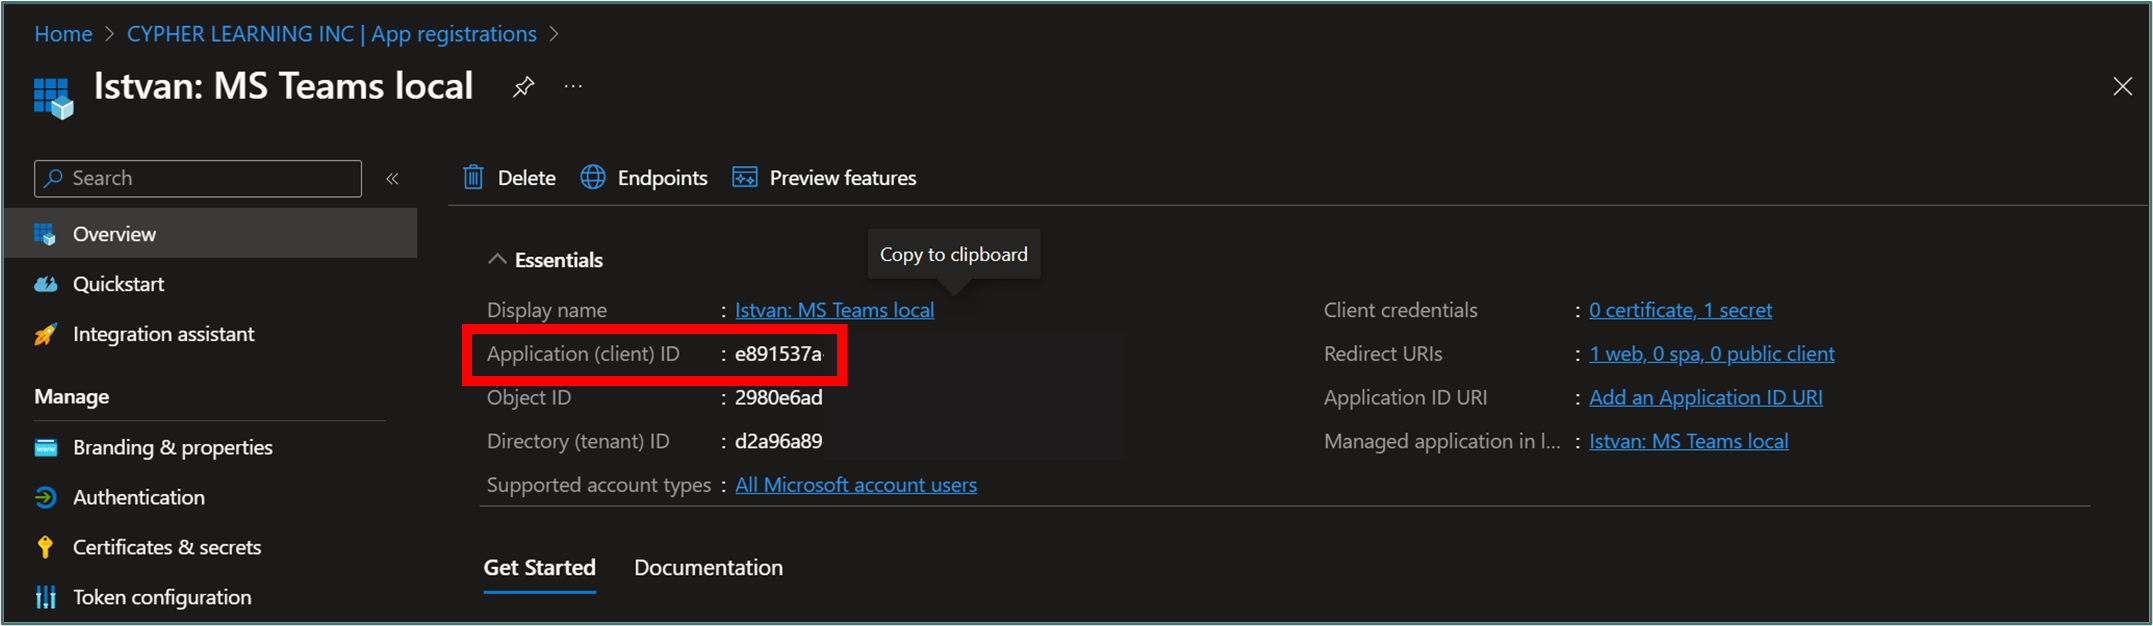Open the managed application link Istvan: MS Teams local
Viewport: 2153px width, 626px height.
(1688, 441)
